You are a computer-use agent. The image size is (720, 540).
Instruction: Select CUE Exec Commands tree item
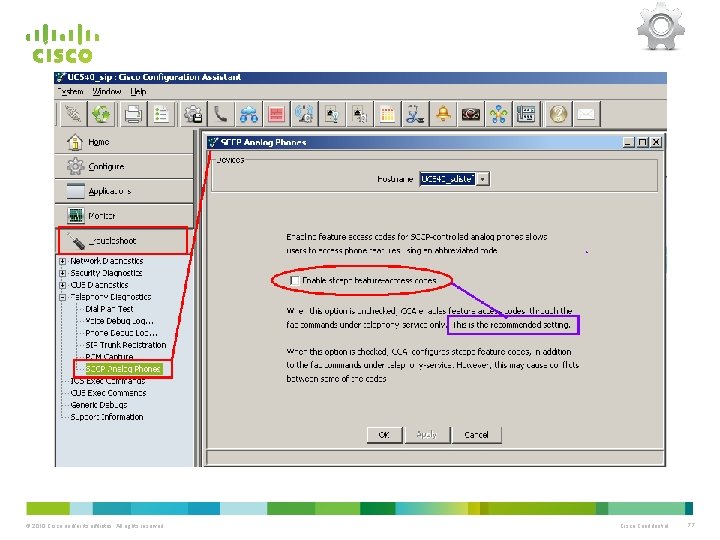(108, 393)
